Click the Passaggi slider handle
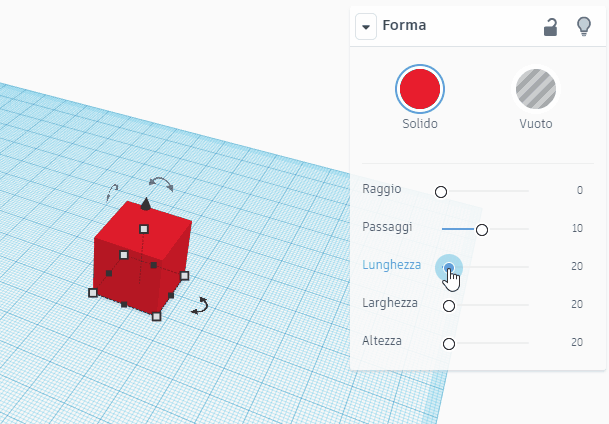 (482, 229)
